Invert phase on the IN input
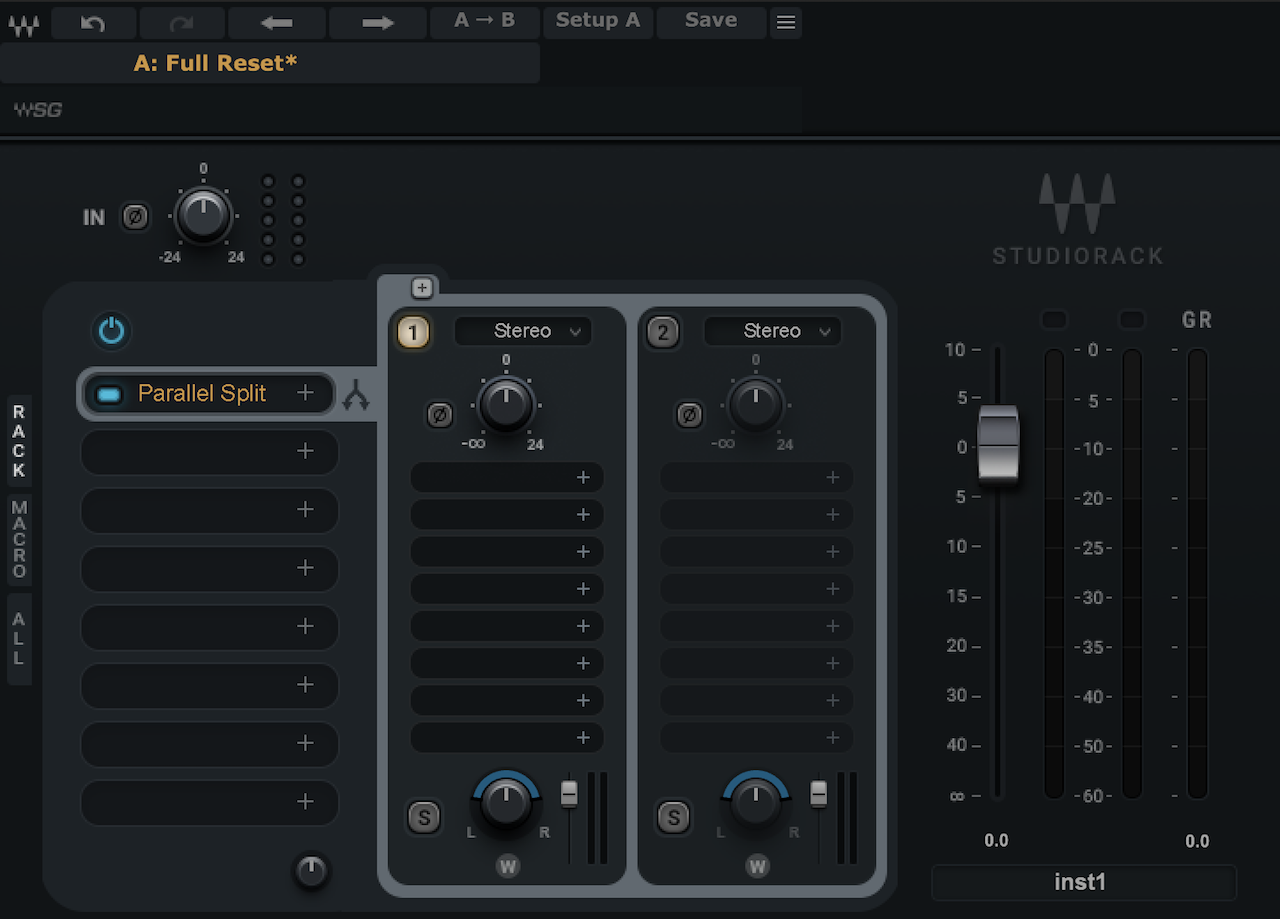The height and width of the screenshot is (919, 1280). (x=135, y=216)
